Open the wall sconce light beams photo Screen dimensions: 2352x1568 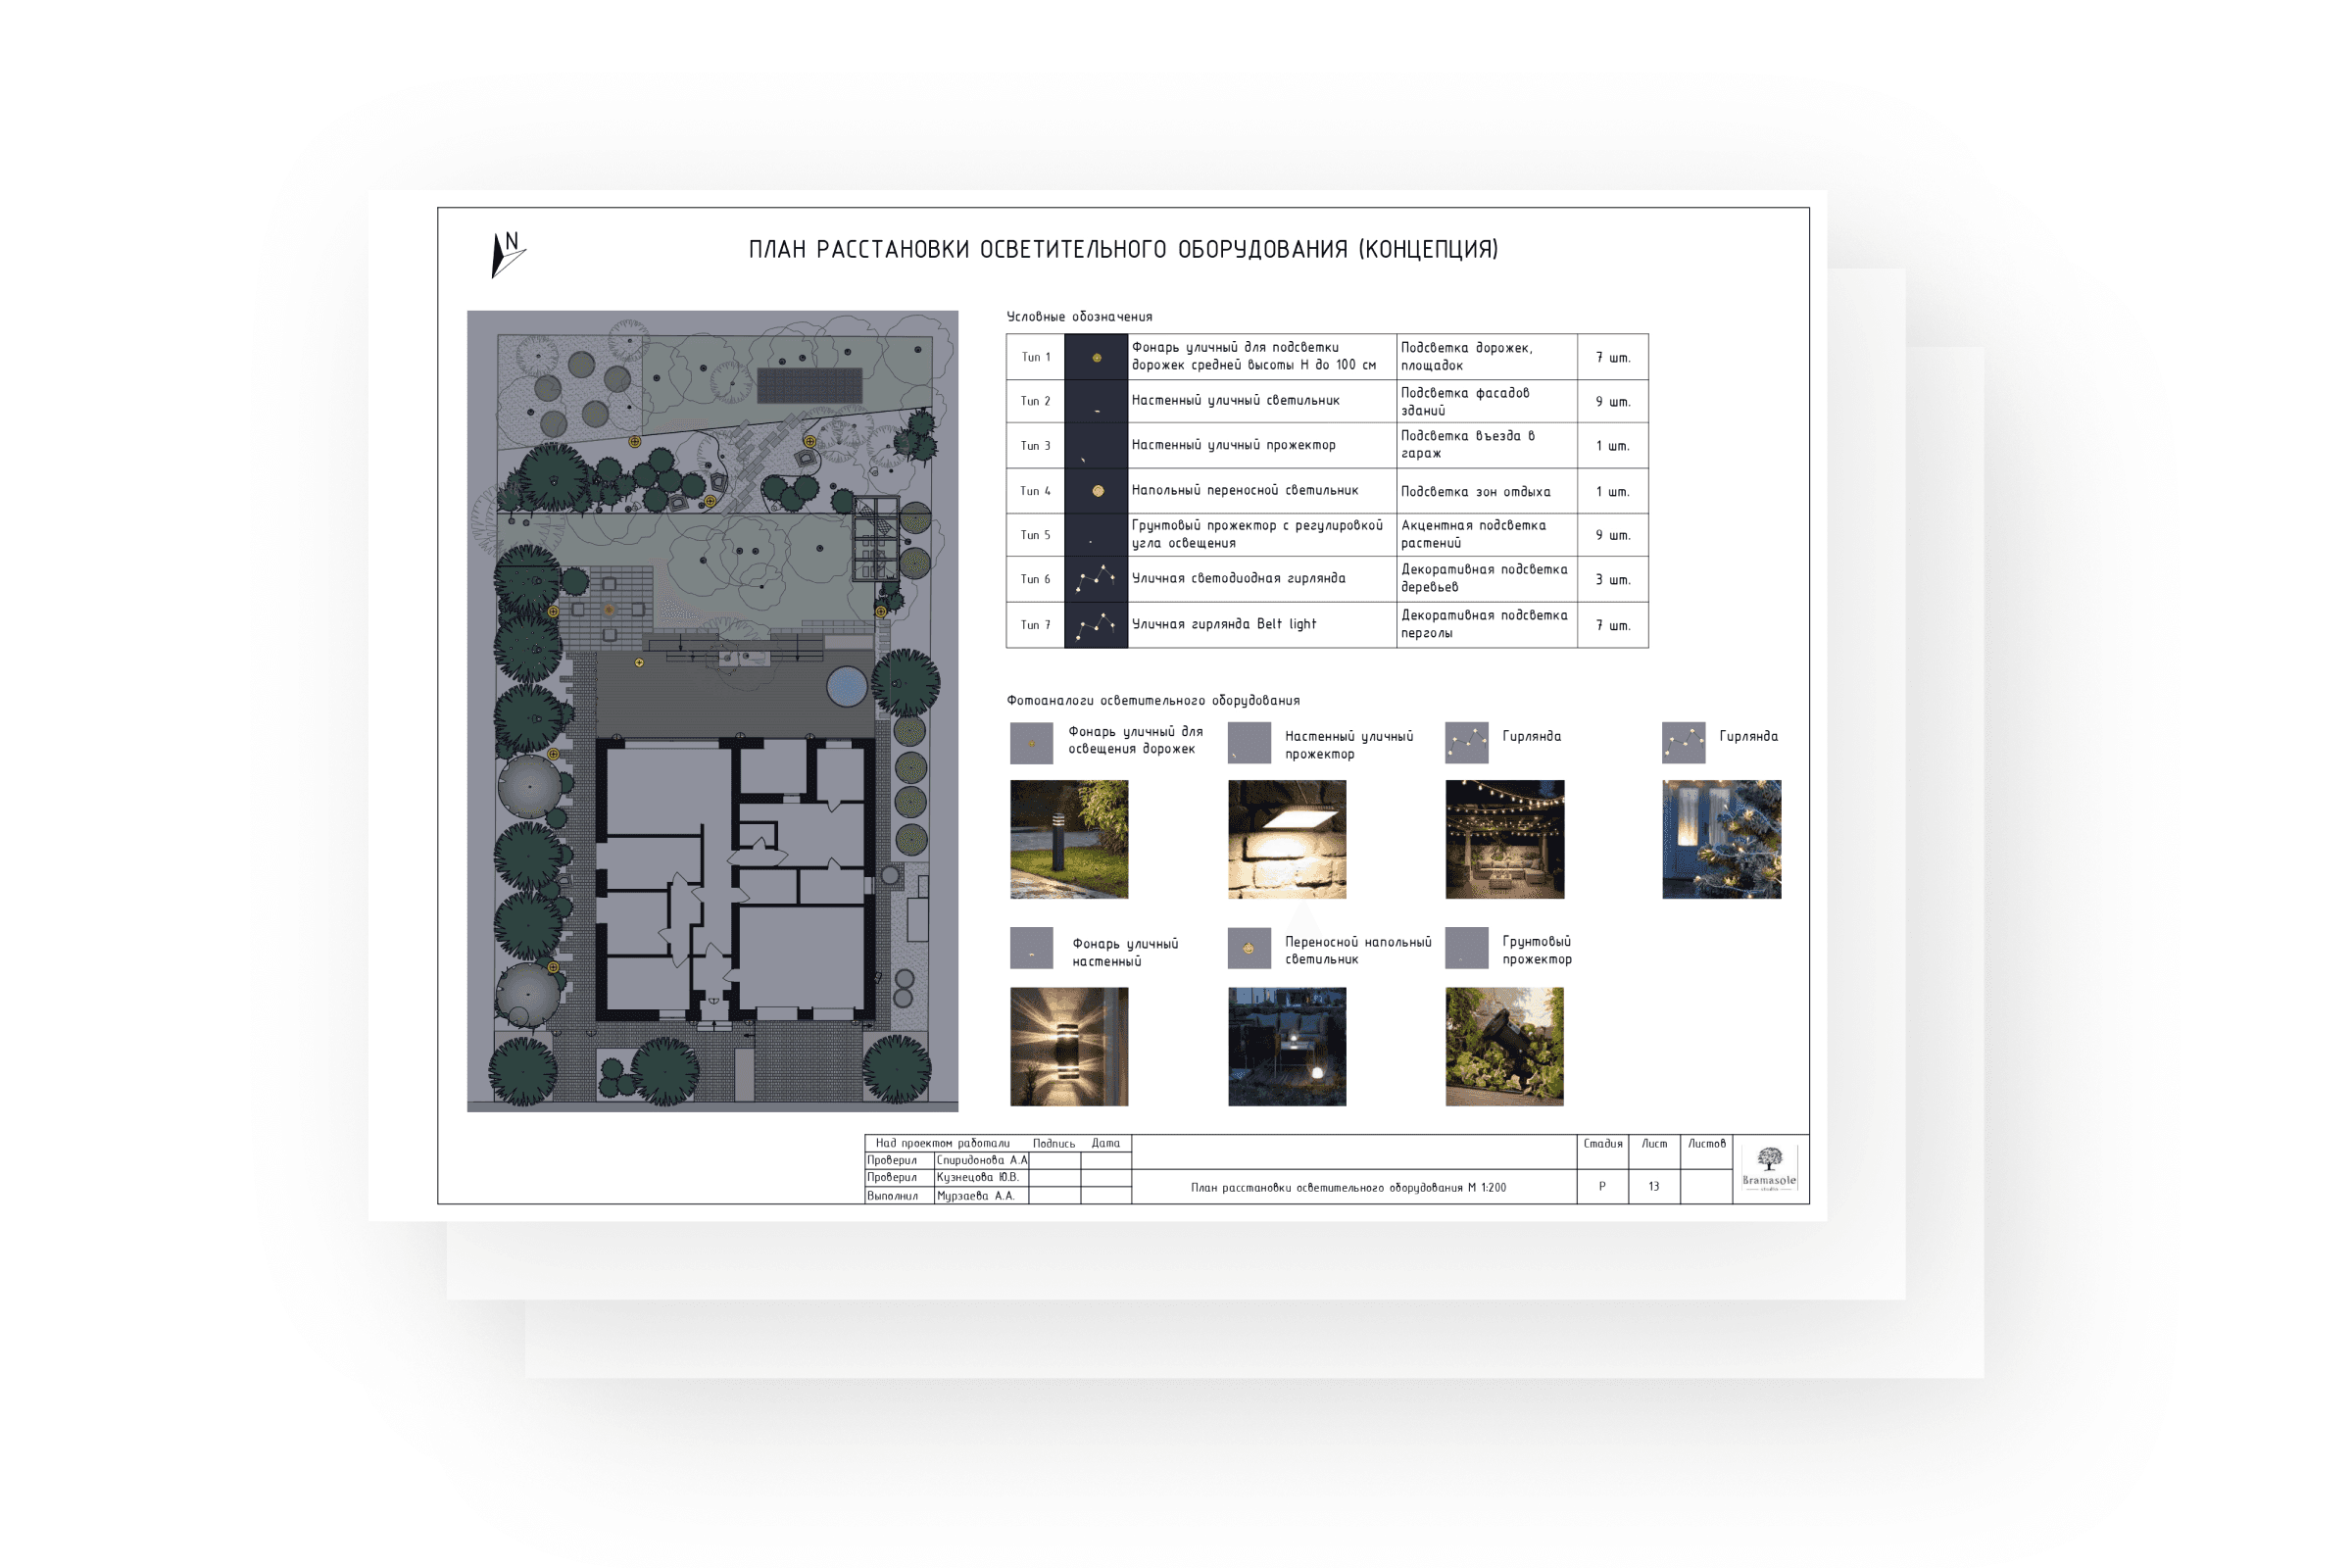pos(1069,1046)
